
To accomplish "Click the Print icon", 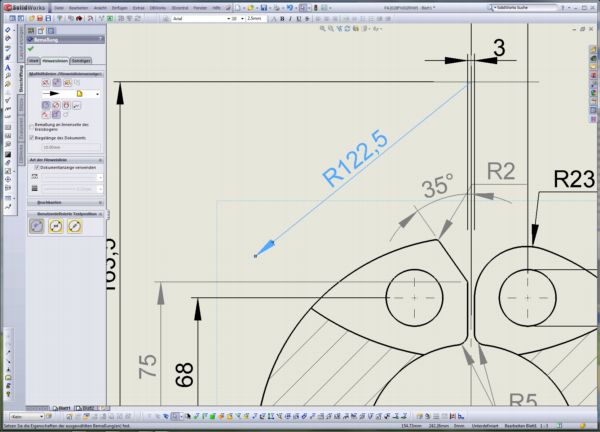I will pos(276,8).
